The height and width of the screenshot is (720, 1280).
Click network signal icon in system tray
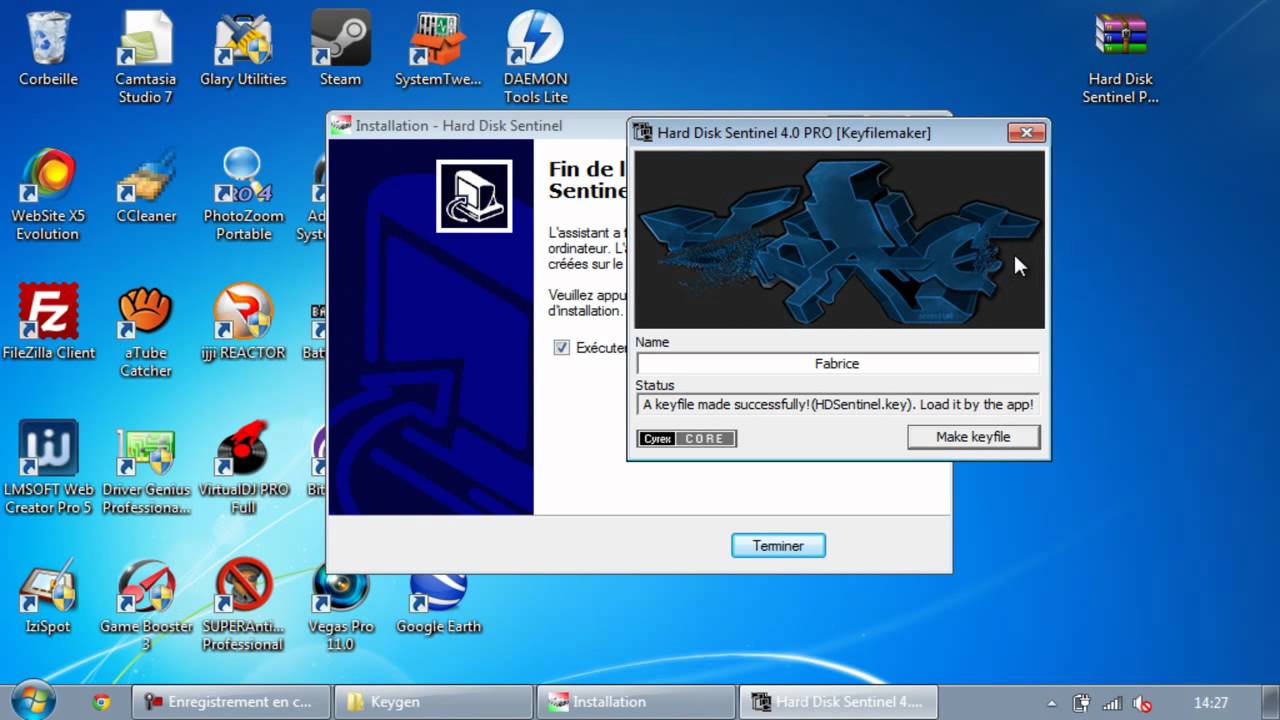pos(1112,703)
